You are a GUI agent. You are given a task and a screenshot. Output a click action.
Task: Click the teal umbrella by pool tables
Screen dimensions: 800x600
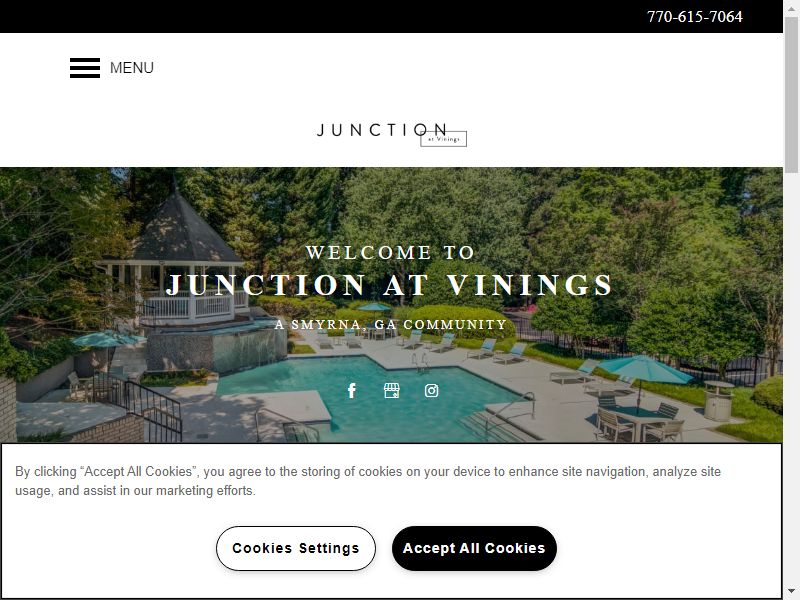point(644,371)
